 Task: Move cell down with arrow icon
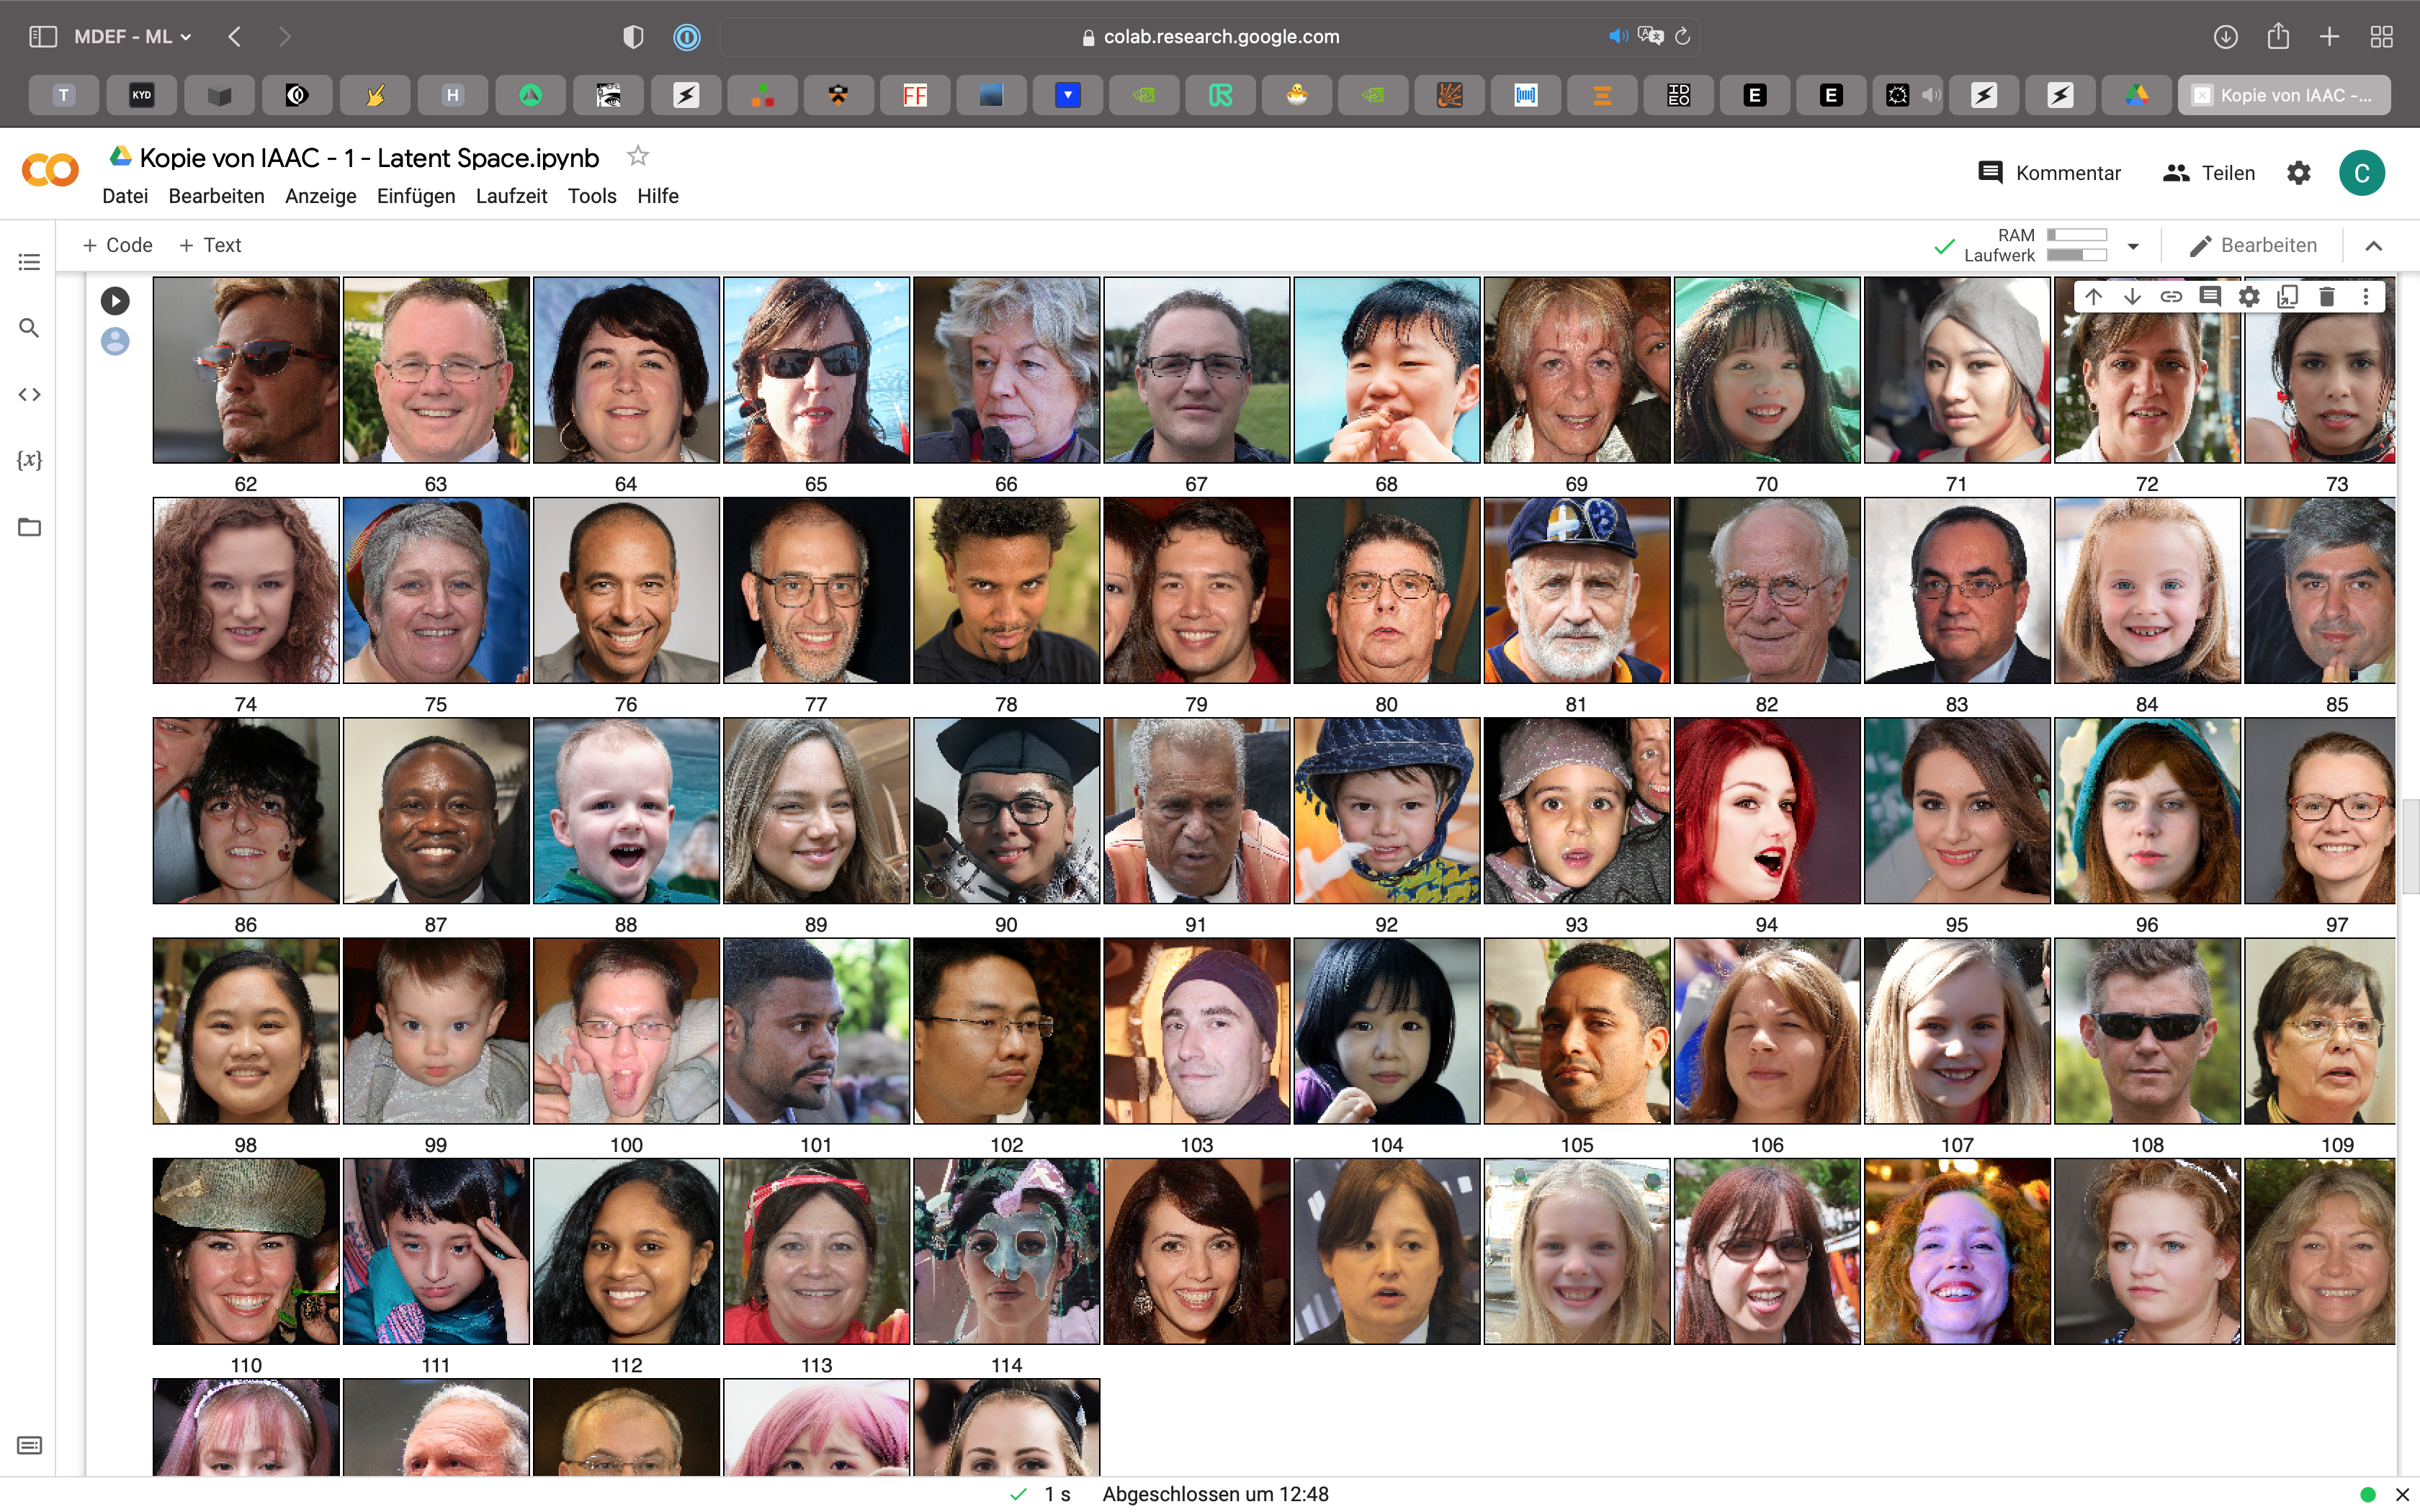2132,297
